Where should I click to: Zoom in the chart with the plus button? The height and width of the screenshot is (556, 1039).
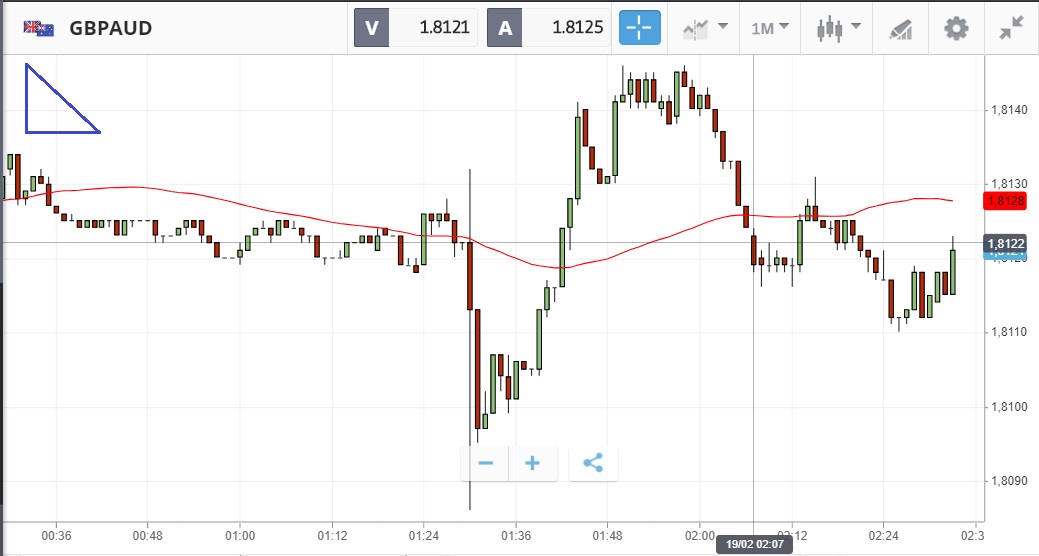pos(533,463)
